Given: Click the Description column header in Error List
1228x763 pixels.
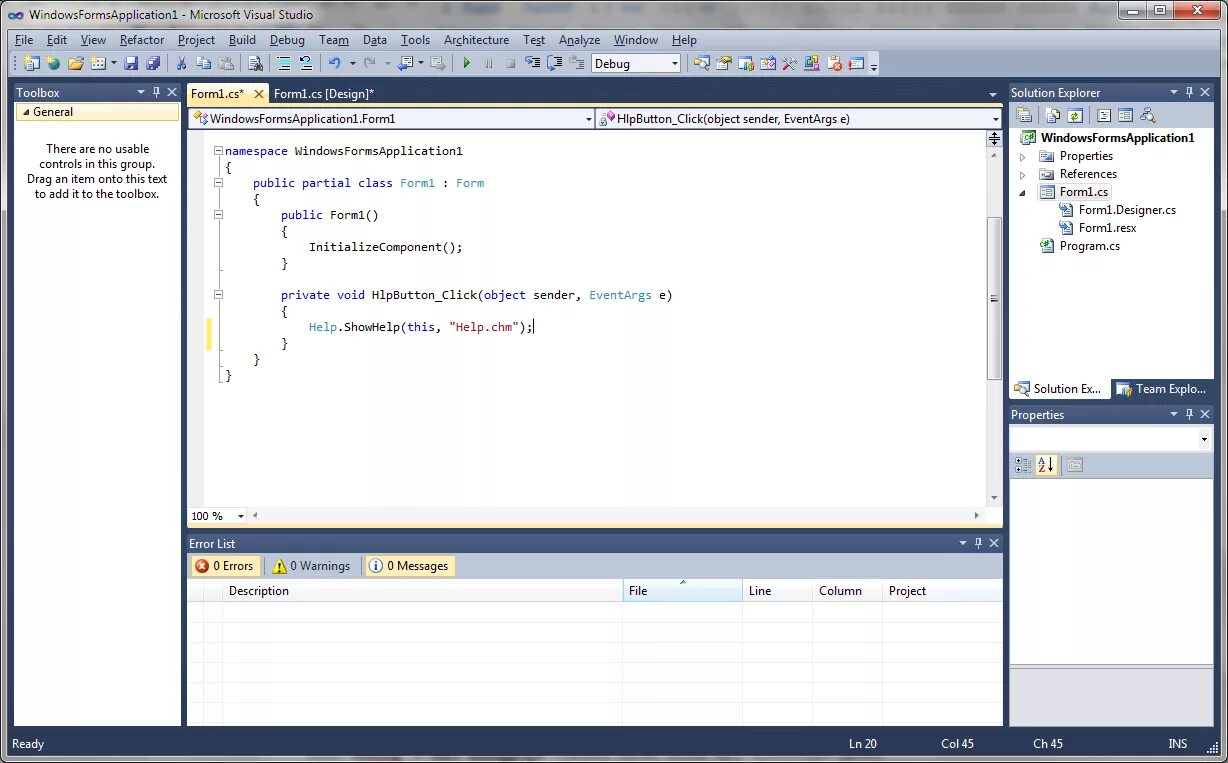Looking at the screenshot, I should tap(423, 591).
